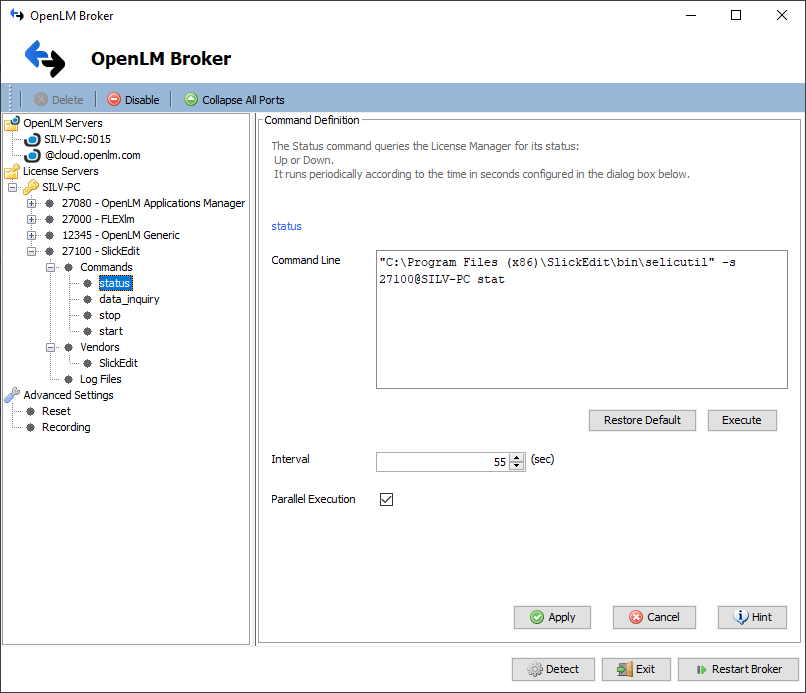Screen dimensions: 806x693
Task: Click the Delete toolbar icon
Action: [39, 99]
